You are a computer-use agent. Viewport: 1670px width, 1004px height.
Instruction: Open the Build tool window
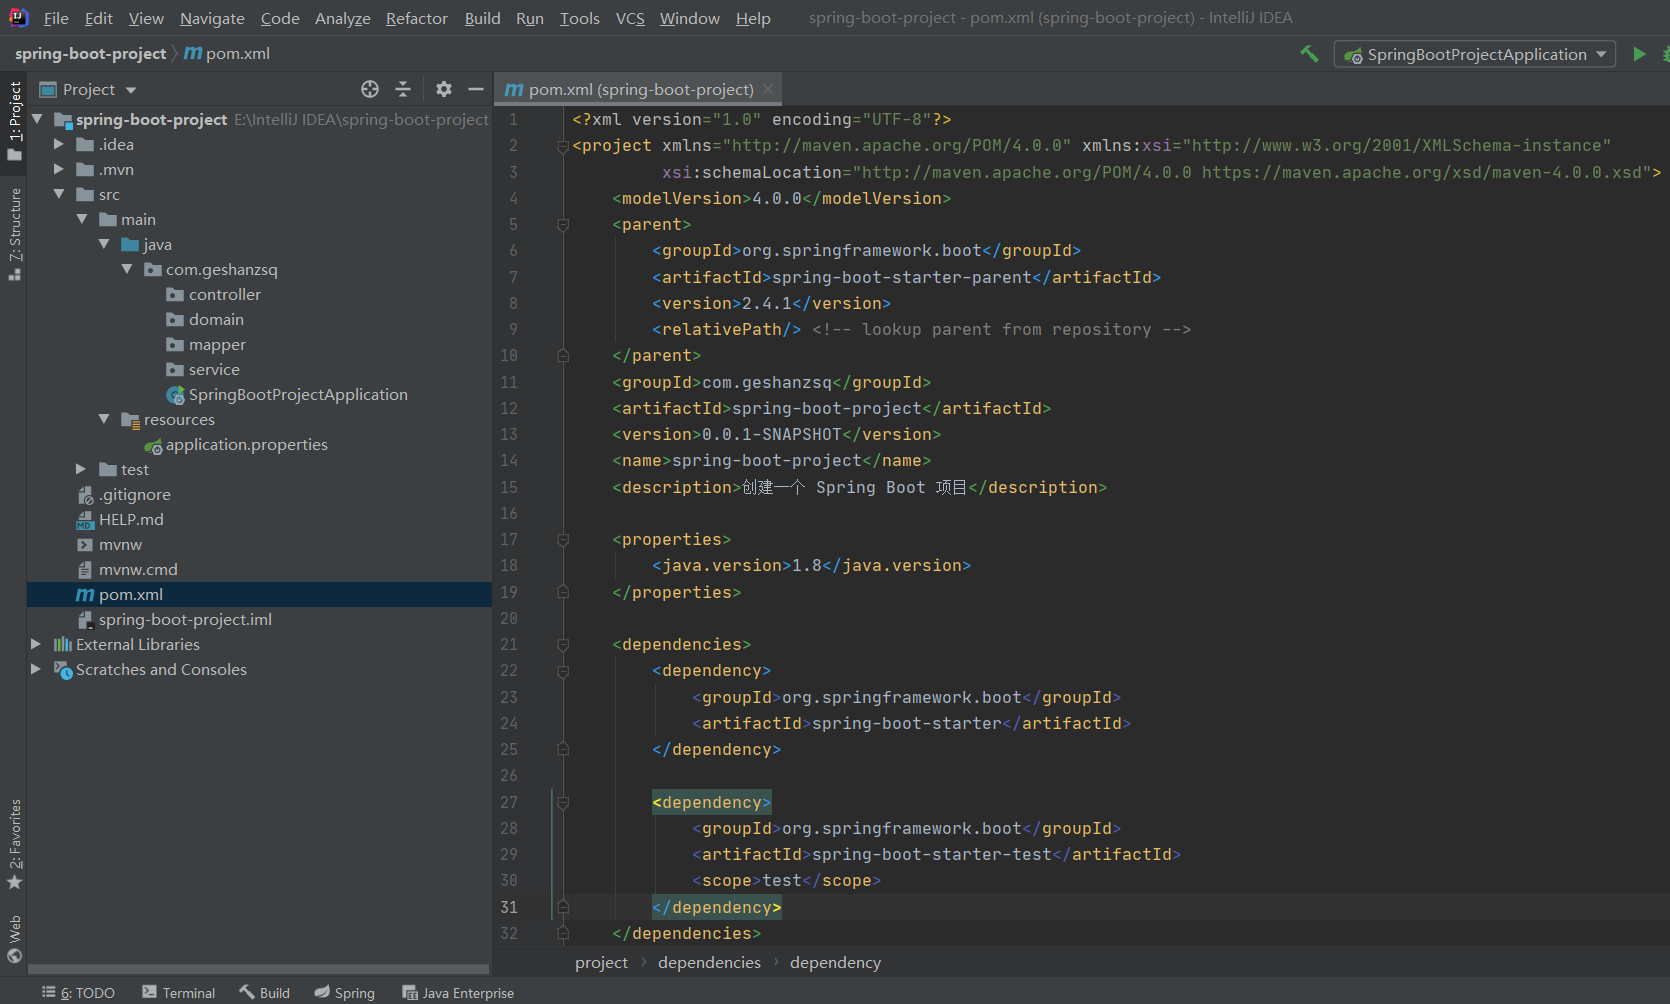tap(264, 992)
